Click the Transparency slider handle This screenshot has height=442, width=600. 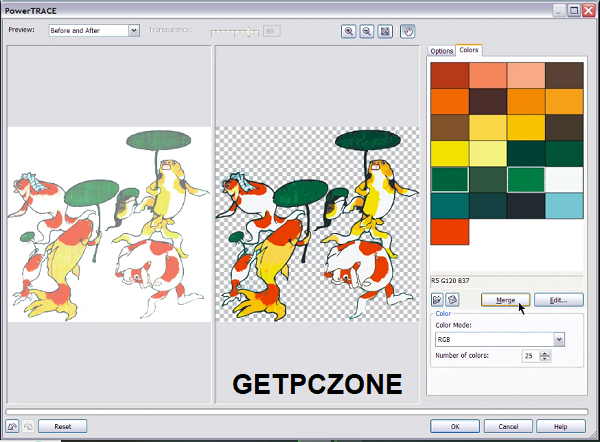249,31
